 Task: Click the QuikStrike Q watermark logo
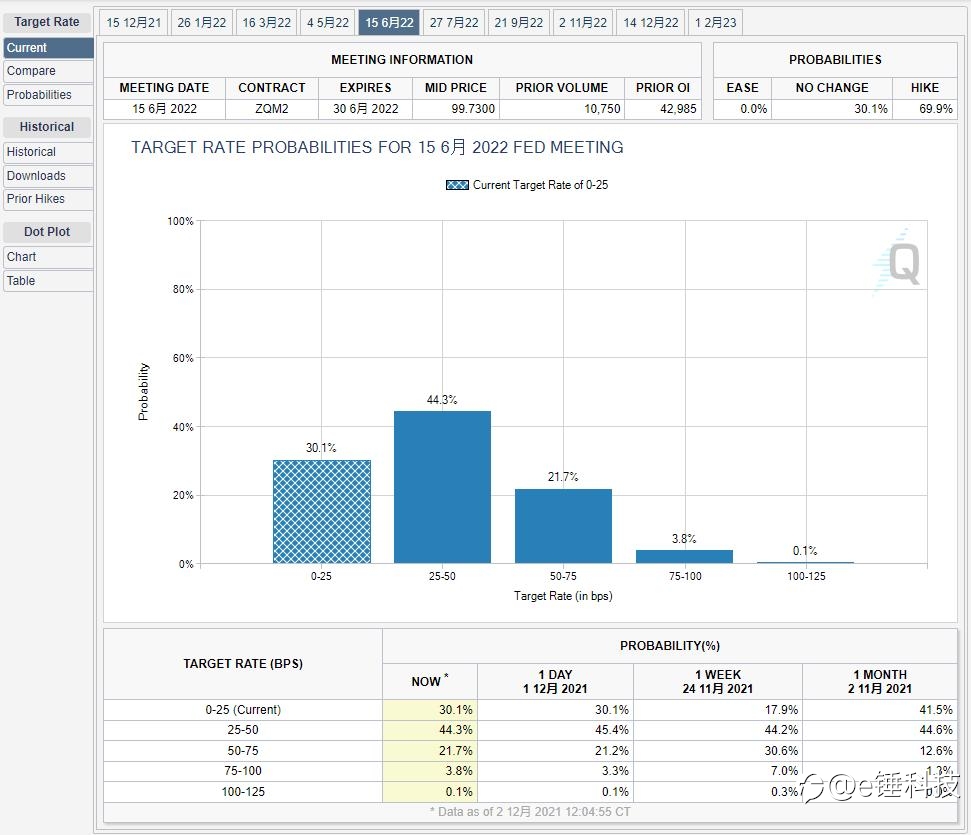click(897, 262)
